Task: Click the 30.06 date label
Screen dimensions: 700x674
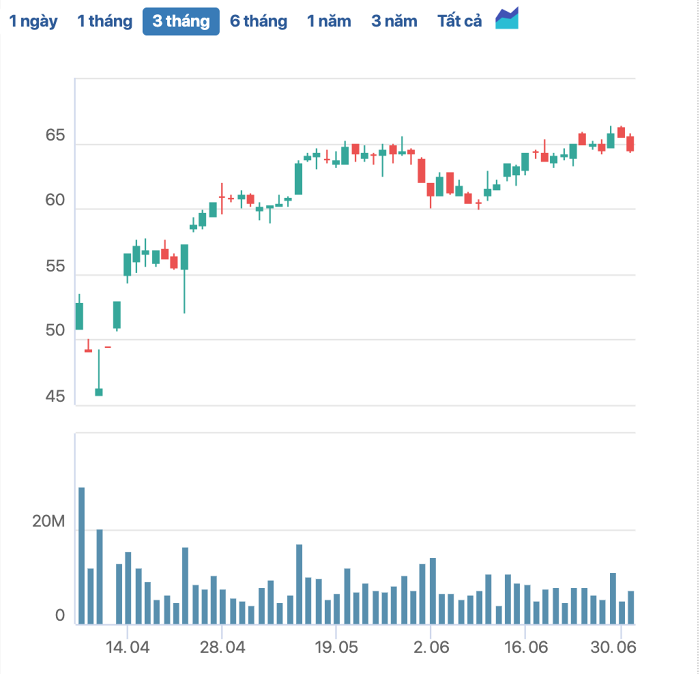Action: 613,647
